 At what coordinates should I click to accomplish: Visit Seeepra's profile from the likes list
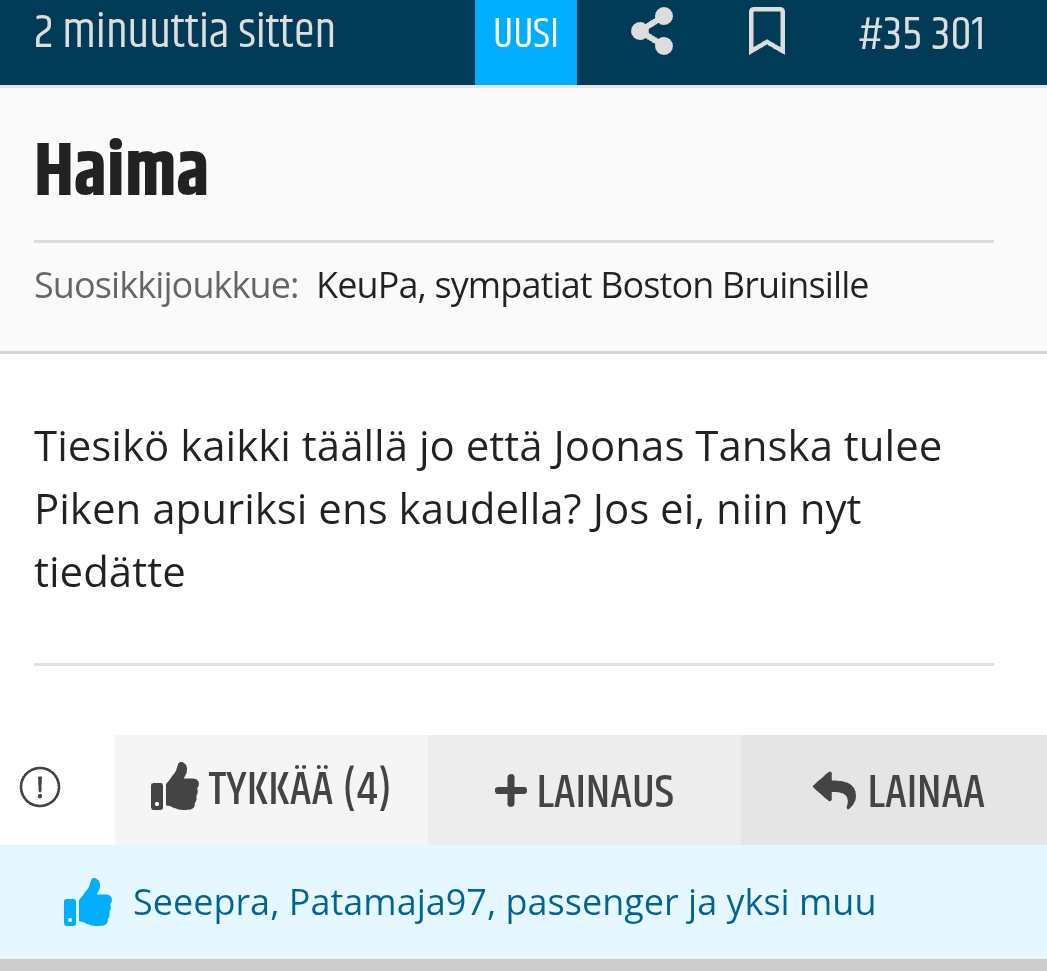(205, 903)
